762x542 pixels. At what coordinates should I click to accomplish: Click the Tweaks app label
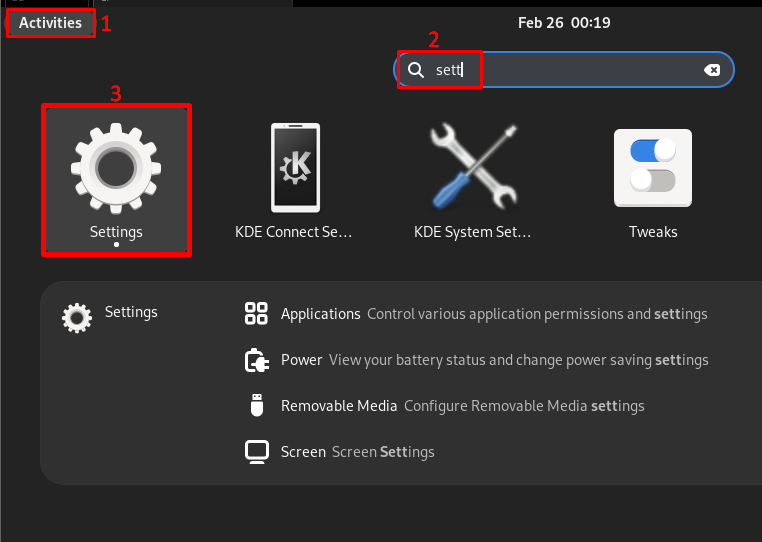(x=653, y=232)
